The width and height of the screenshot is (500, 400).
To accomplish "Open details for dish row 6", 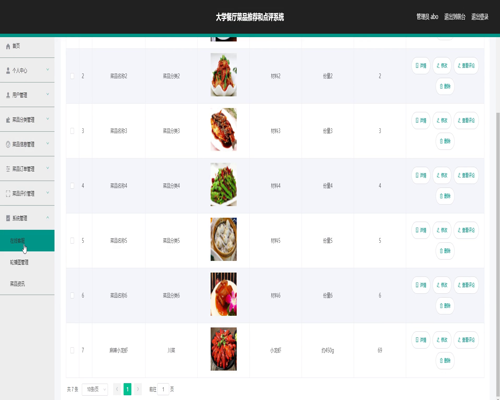I will click(x=421, y=285).
